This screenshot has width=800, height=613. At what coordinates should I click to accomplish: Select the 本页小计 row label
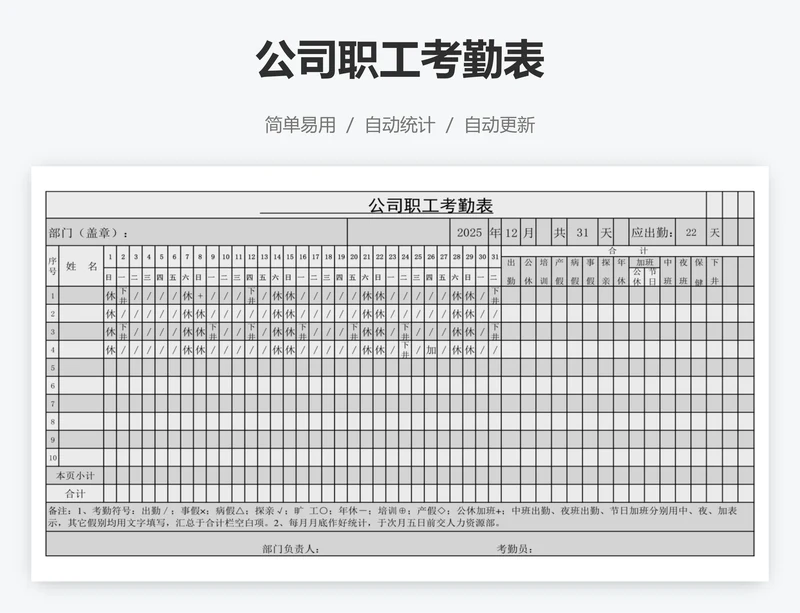pos(75,476)
